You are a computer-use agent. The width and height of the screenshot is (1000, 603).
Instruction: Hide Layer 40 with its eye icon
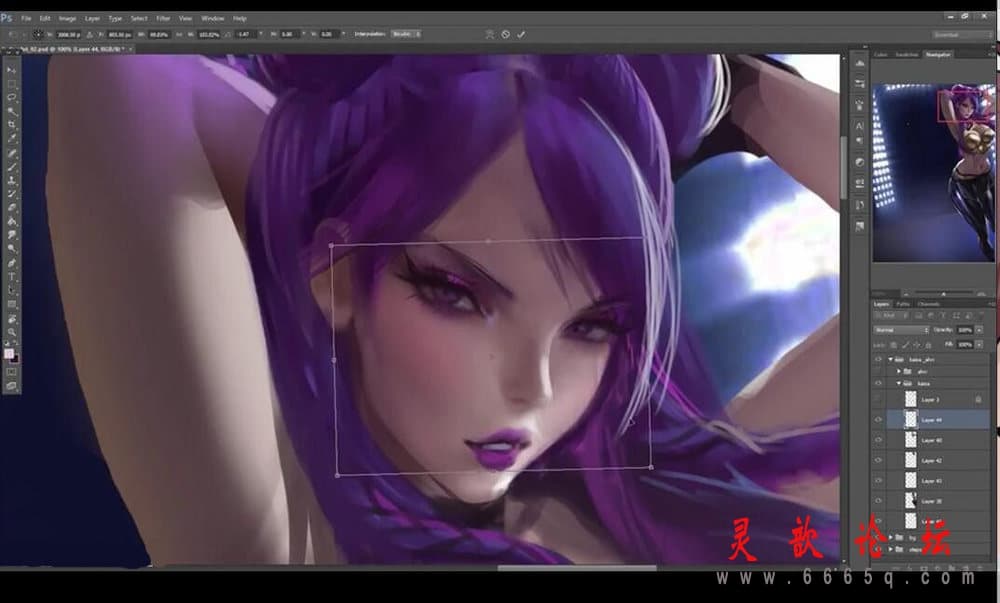pos(878,440)
